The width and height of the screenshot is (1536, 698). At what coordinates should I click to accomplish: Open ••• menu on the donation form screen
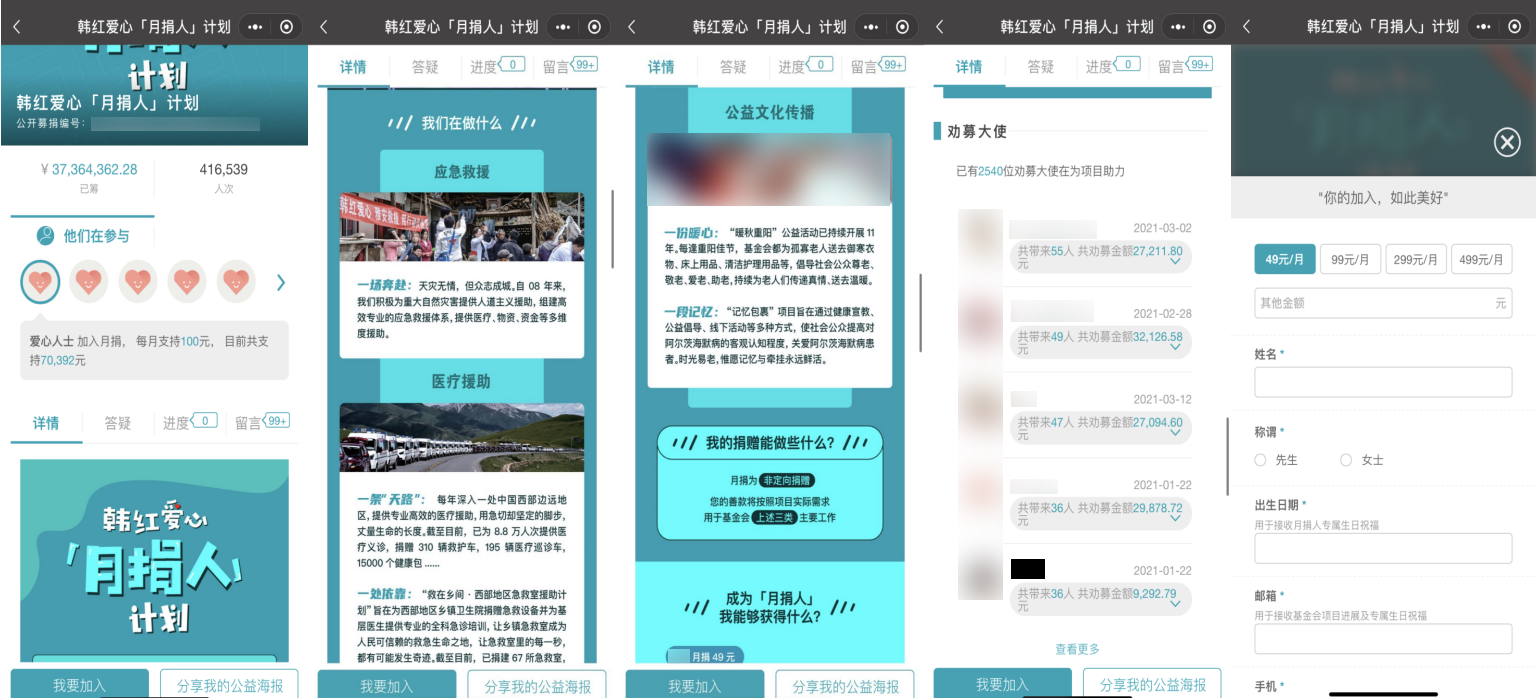pos(1485,27)
